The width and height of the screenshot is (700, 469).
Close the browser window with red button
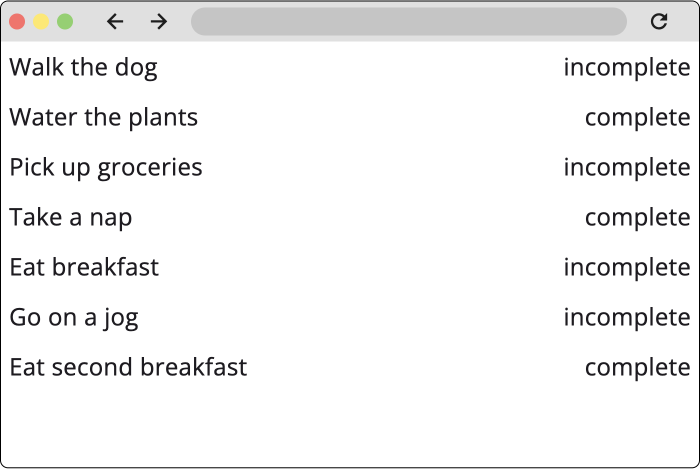coord(17,21)
